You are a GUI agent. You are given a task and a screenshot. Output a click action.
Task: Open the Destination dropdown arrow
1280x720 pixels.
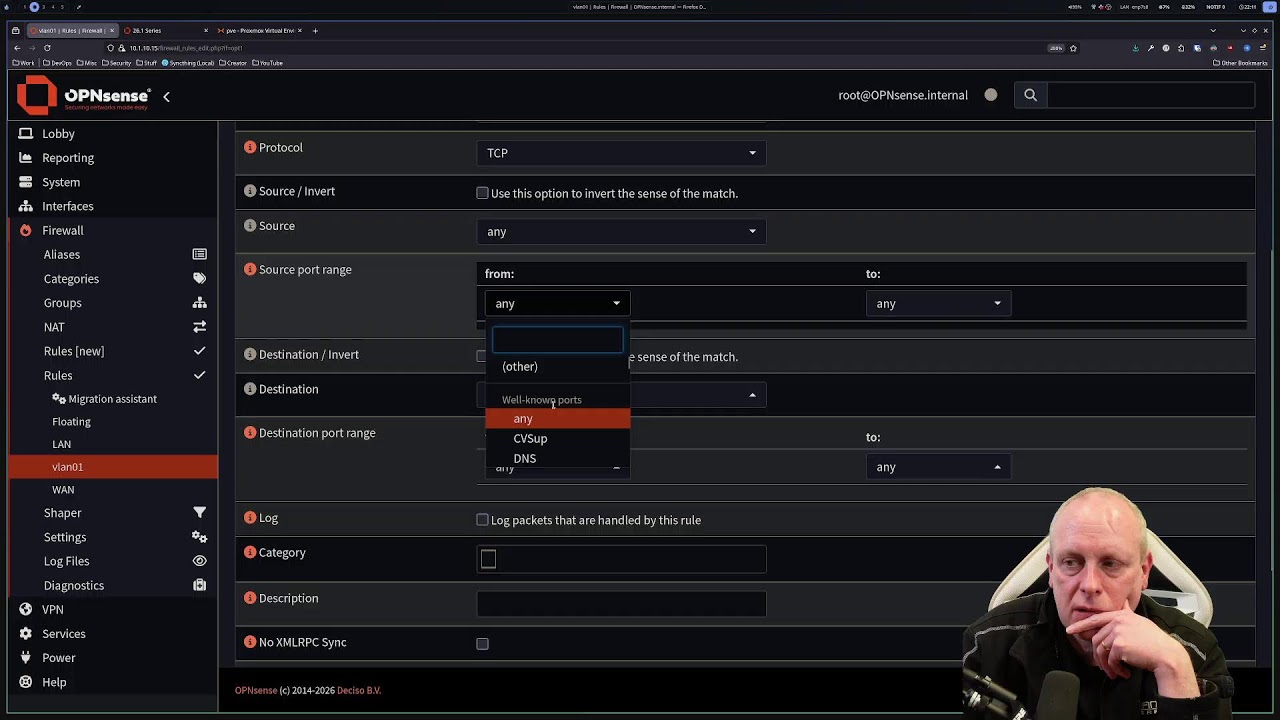(752, 395)
